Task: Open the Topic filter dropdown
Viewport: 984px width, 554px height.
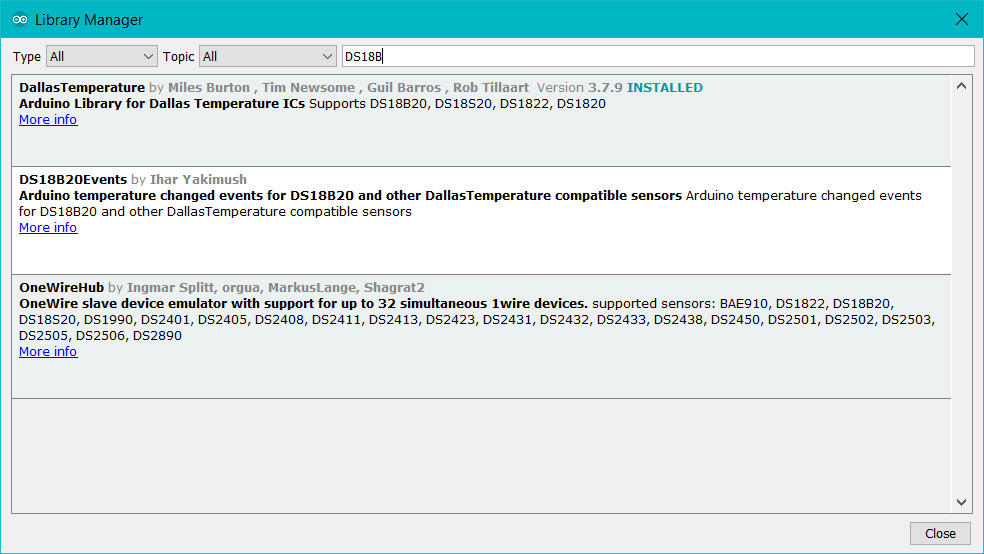Action: tap(267, 56)
